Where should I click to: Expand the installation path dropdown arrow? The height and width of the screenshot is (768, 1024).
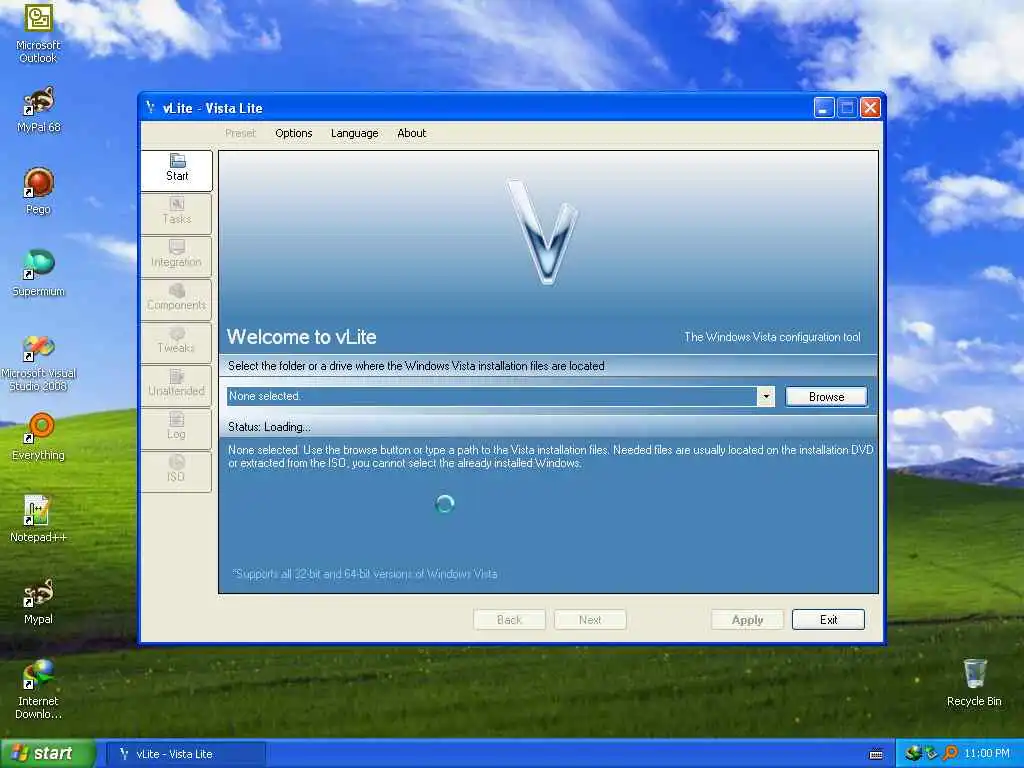765,396
